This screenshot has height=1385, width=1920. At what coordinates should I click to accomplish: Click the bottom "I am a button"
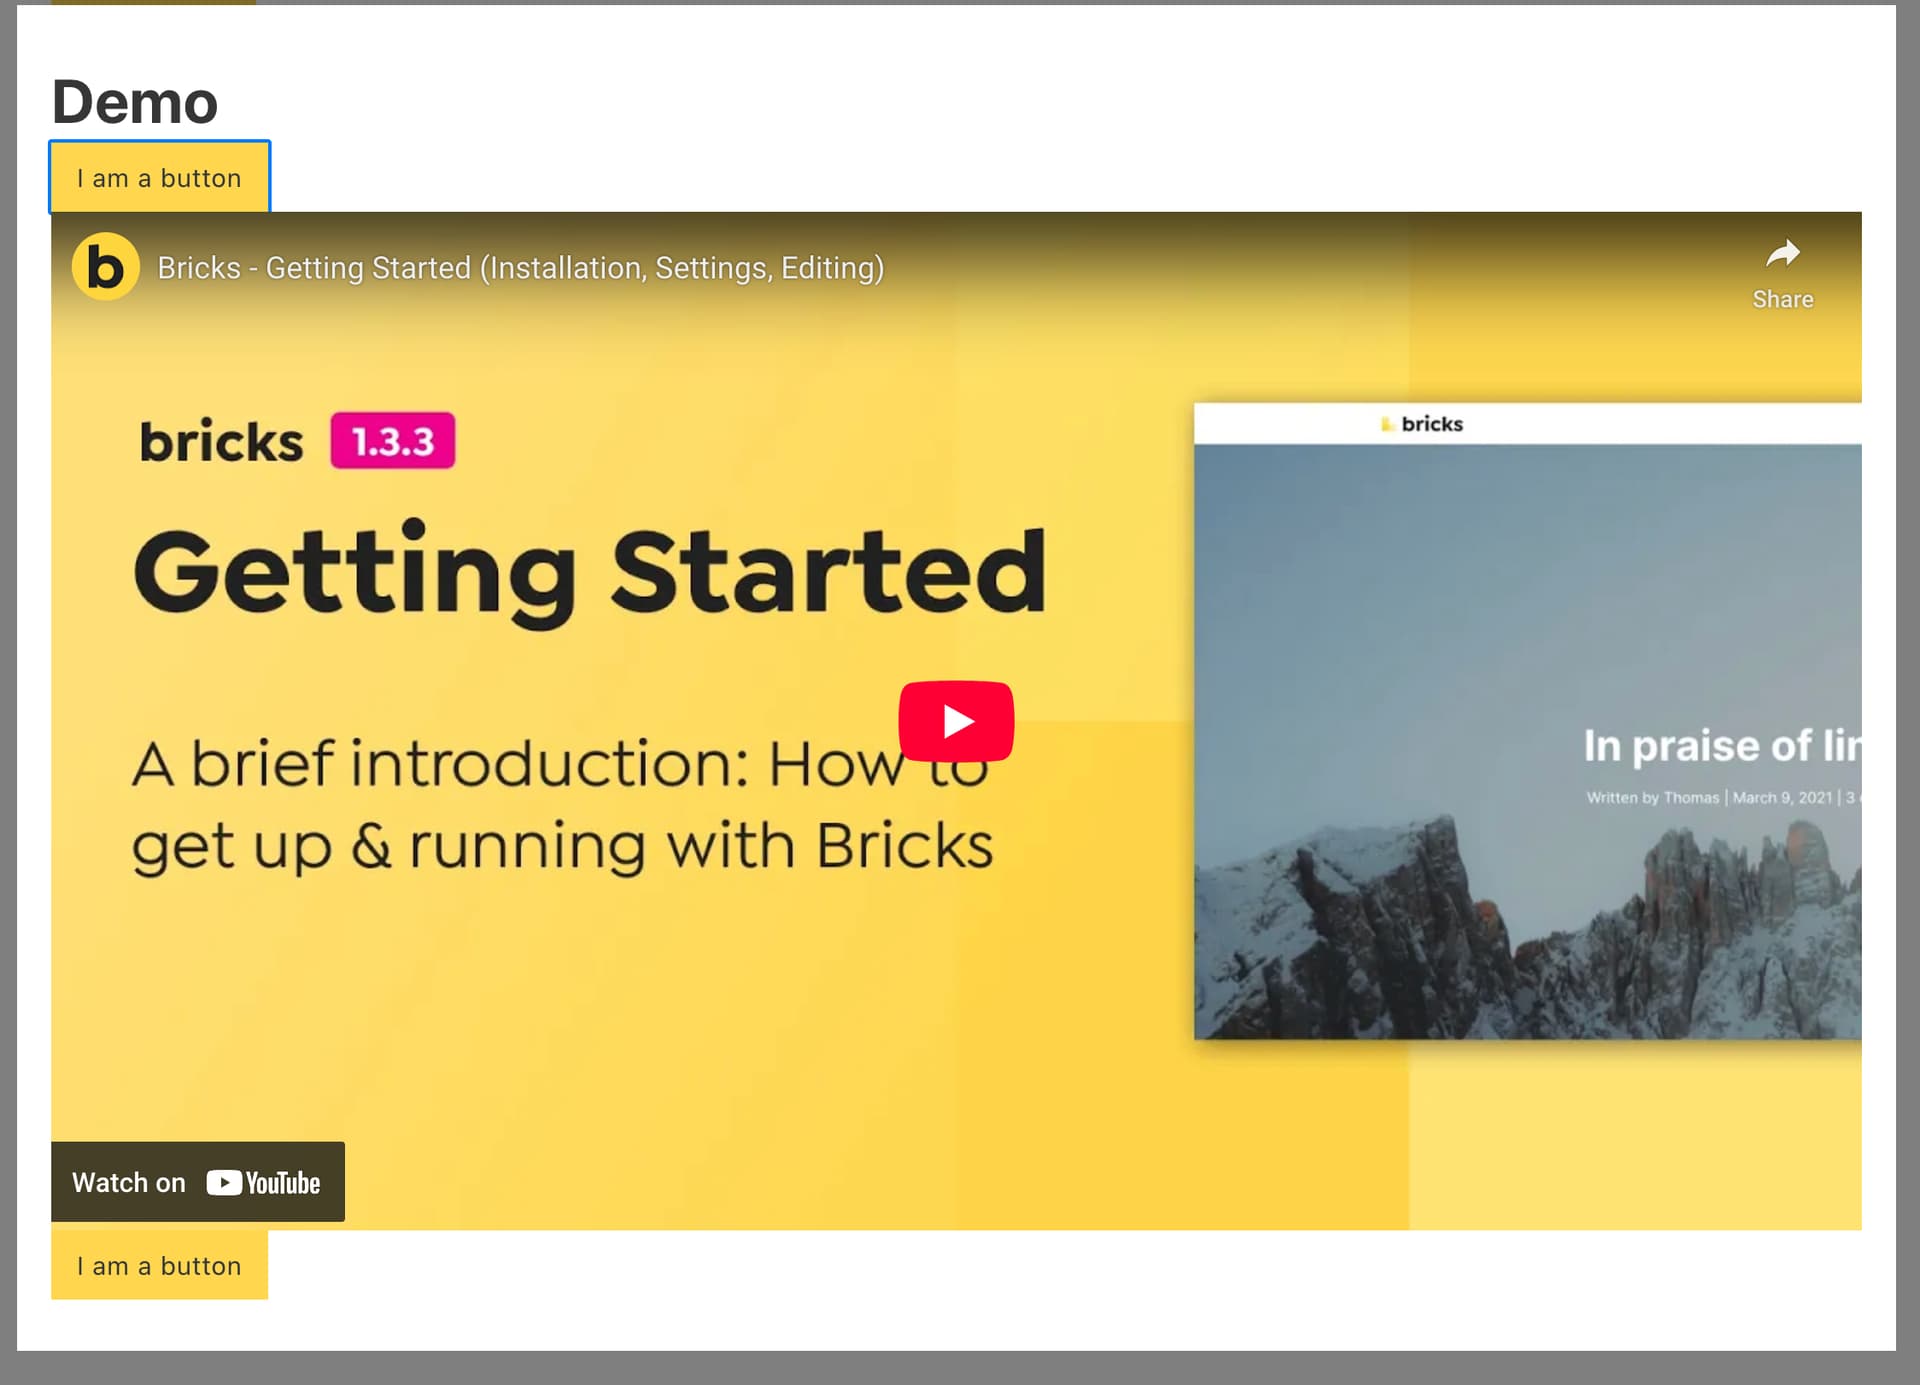tap(160, 1266)
